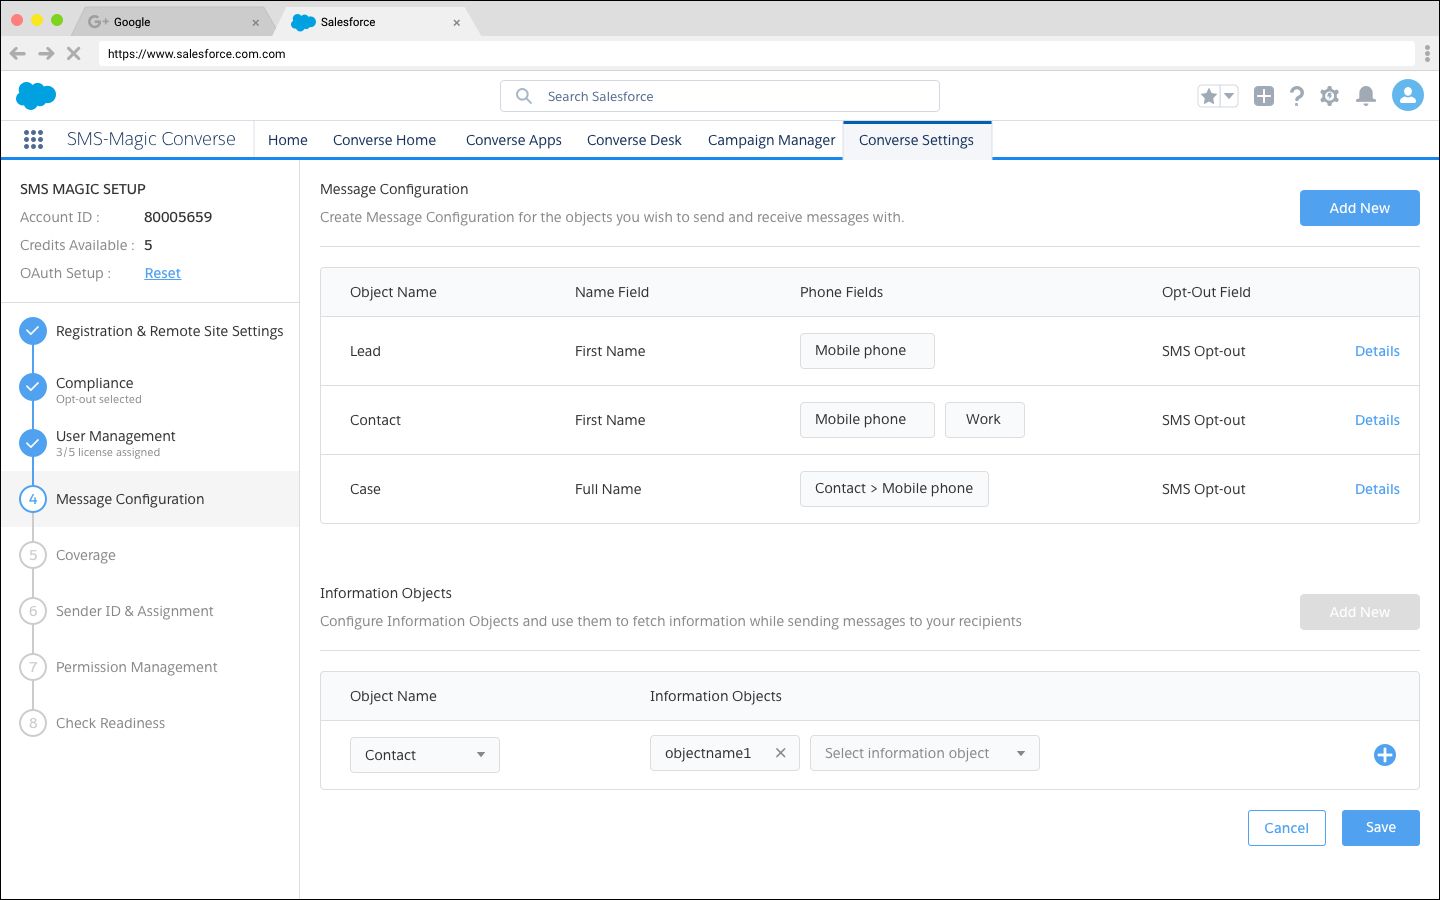Open the Select information object dropdown
The image size is (1440, 900).
[925, 753]
